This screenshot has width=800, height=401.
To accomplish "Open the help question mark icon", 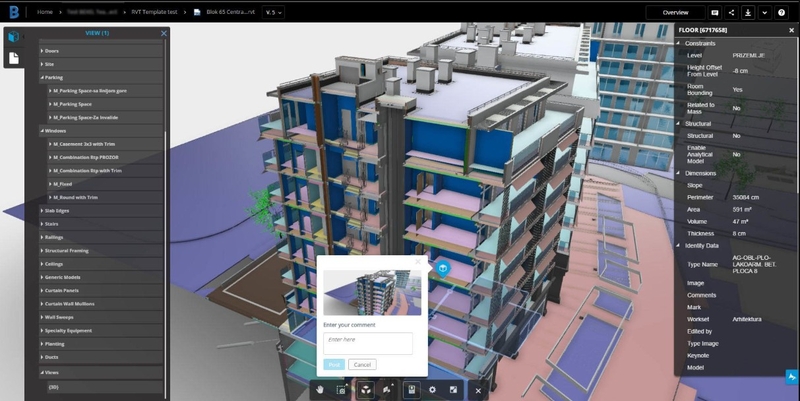I will coord(781,12).
